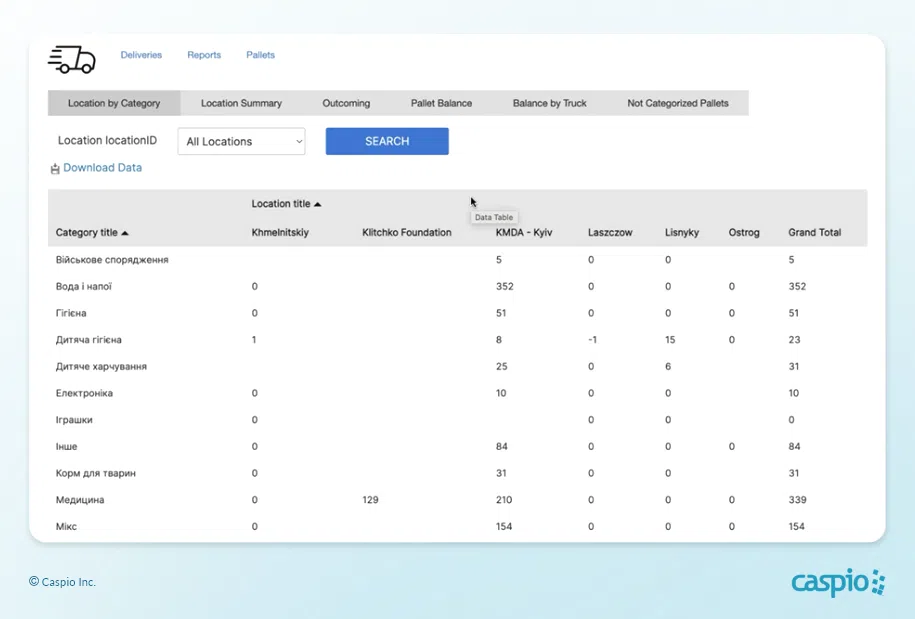Open the Not Categorized Pallets tab
The width and height of the screenshot is (915, 619).
point(677,103)
